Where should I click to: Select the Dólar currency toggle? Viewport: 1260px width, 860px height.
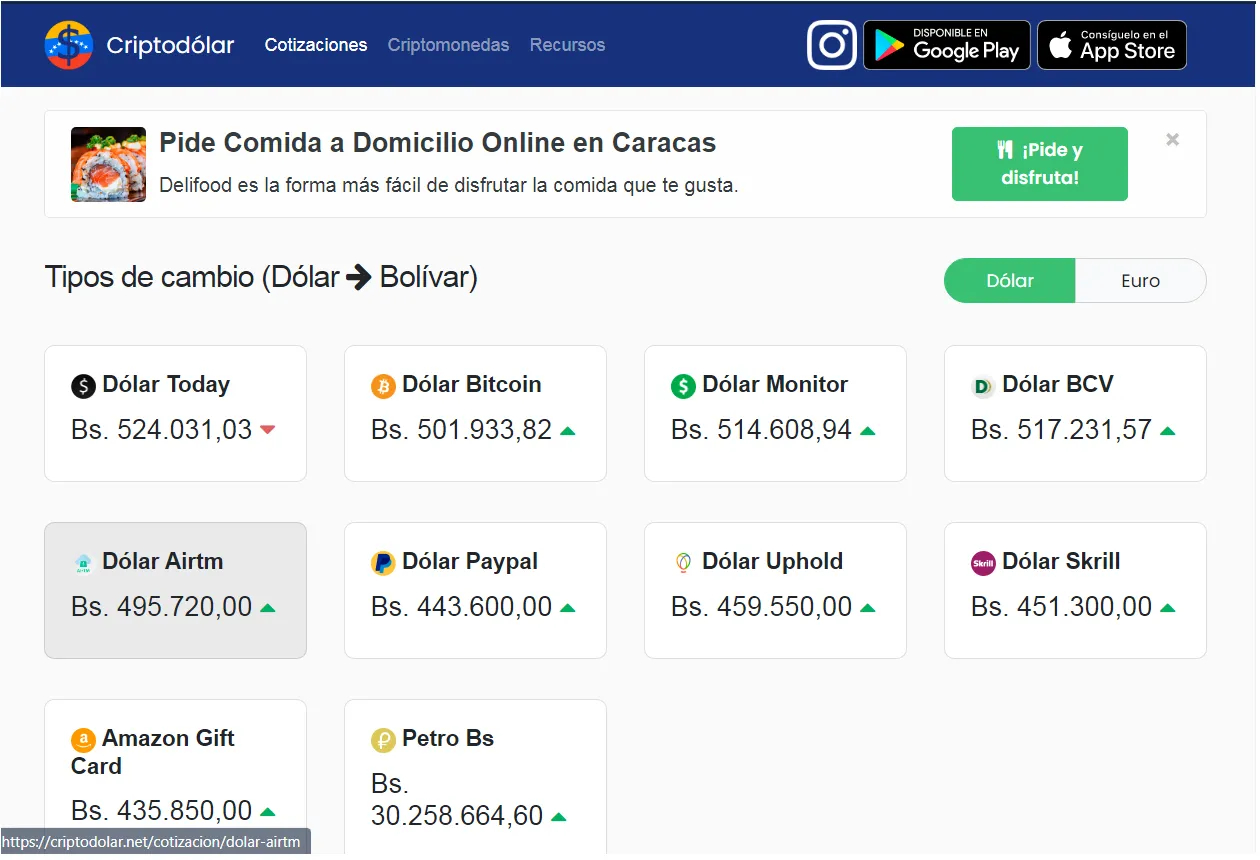click(1010, 281)
